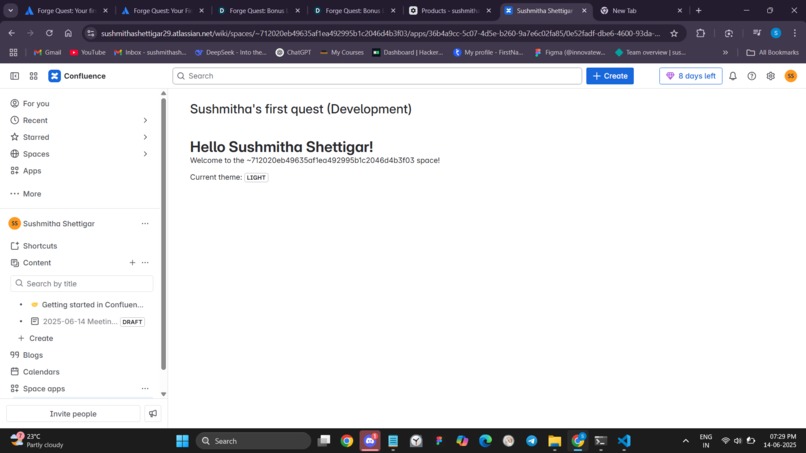
Task: Open All Bookmarks folder
Action: click(x=773, y=52)
